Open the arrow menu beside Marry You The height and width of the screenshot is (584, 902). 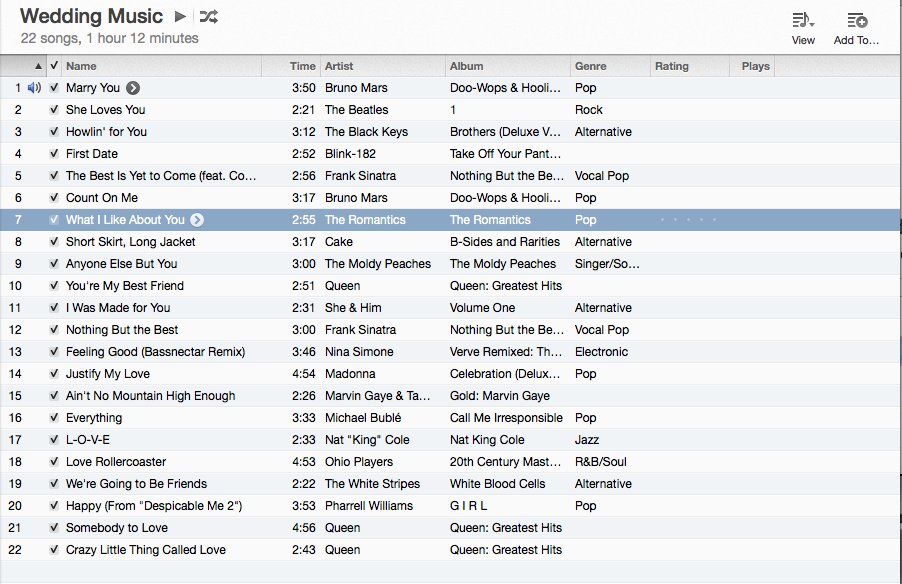coord(133,88)
